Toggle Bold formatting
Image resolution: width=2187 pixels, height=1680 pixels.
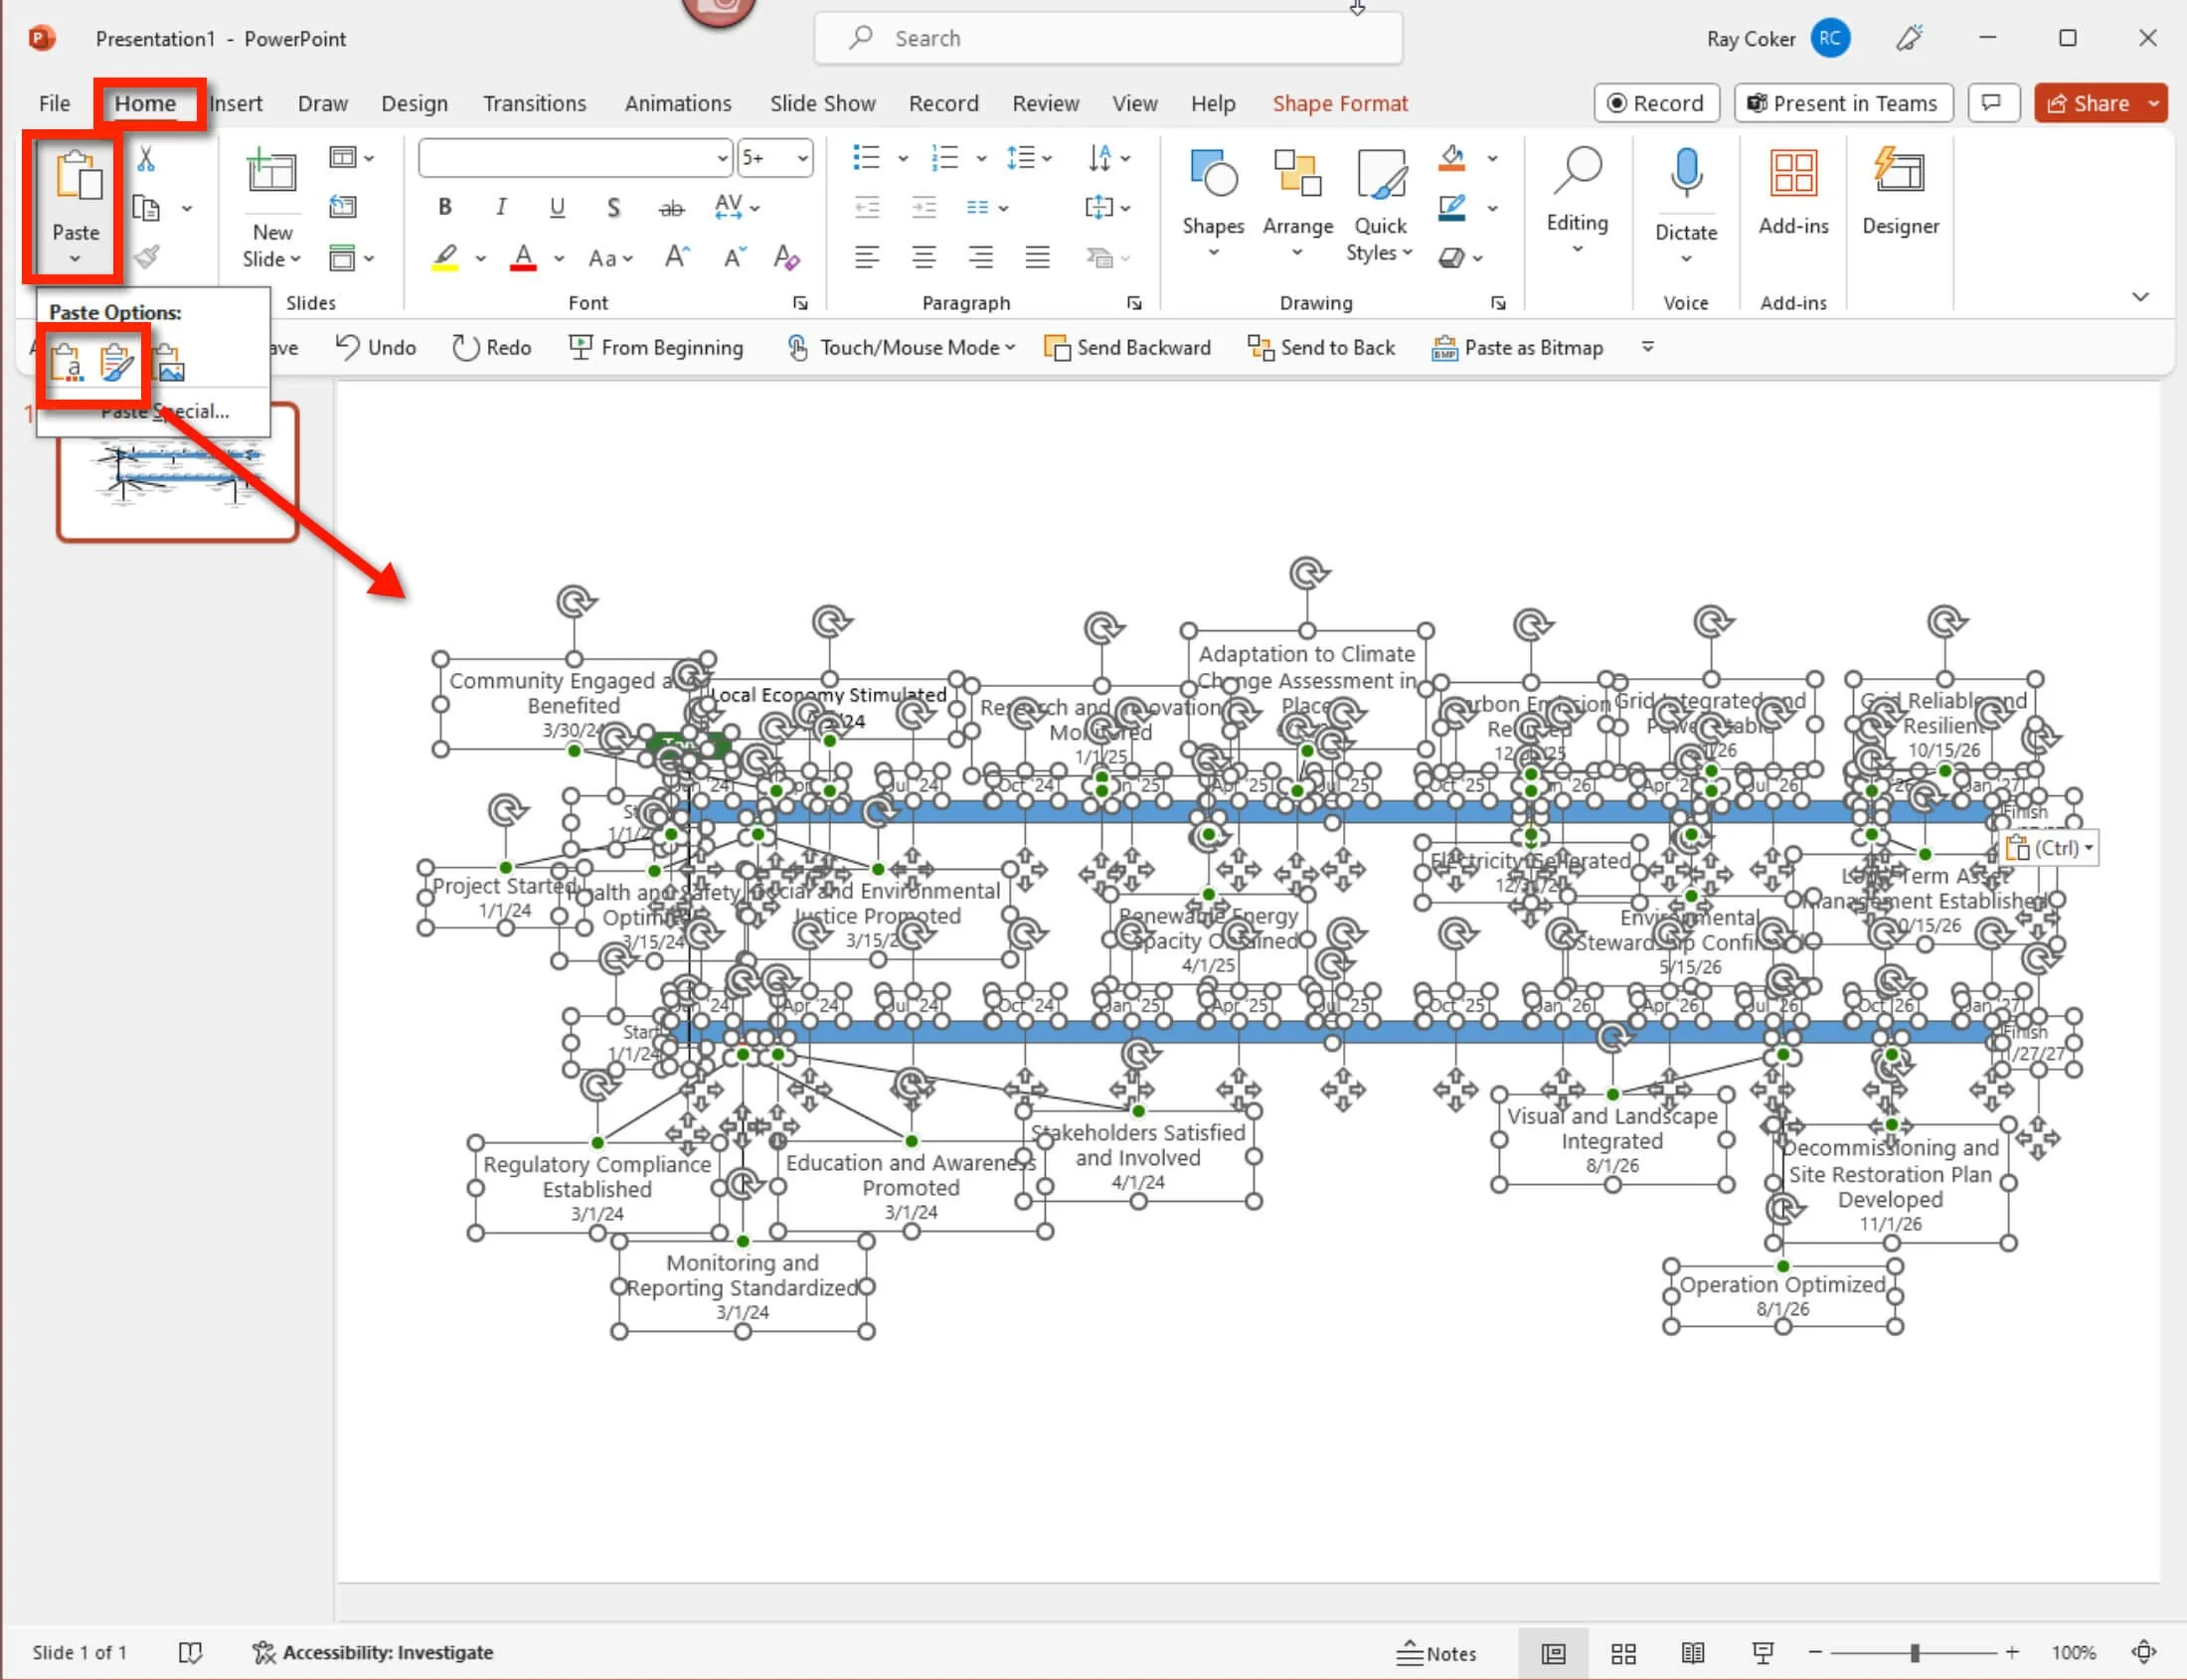point(445,207)
